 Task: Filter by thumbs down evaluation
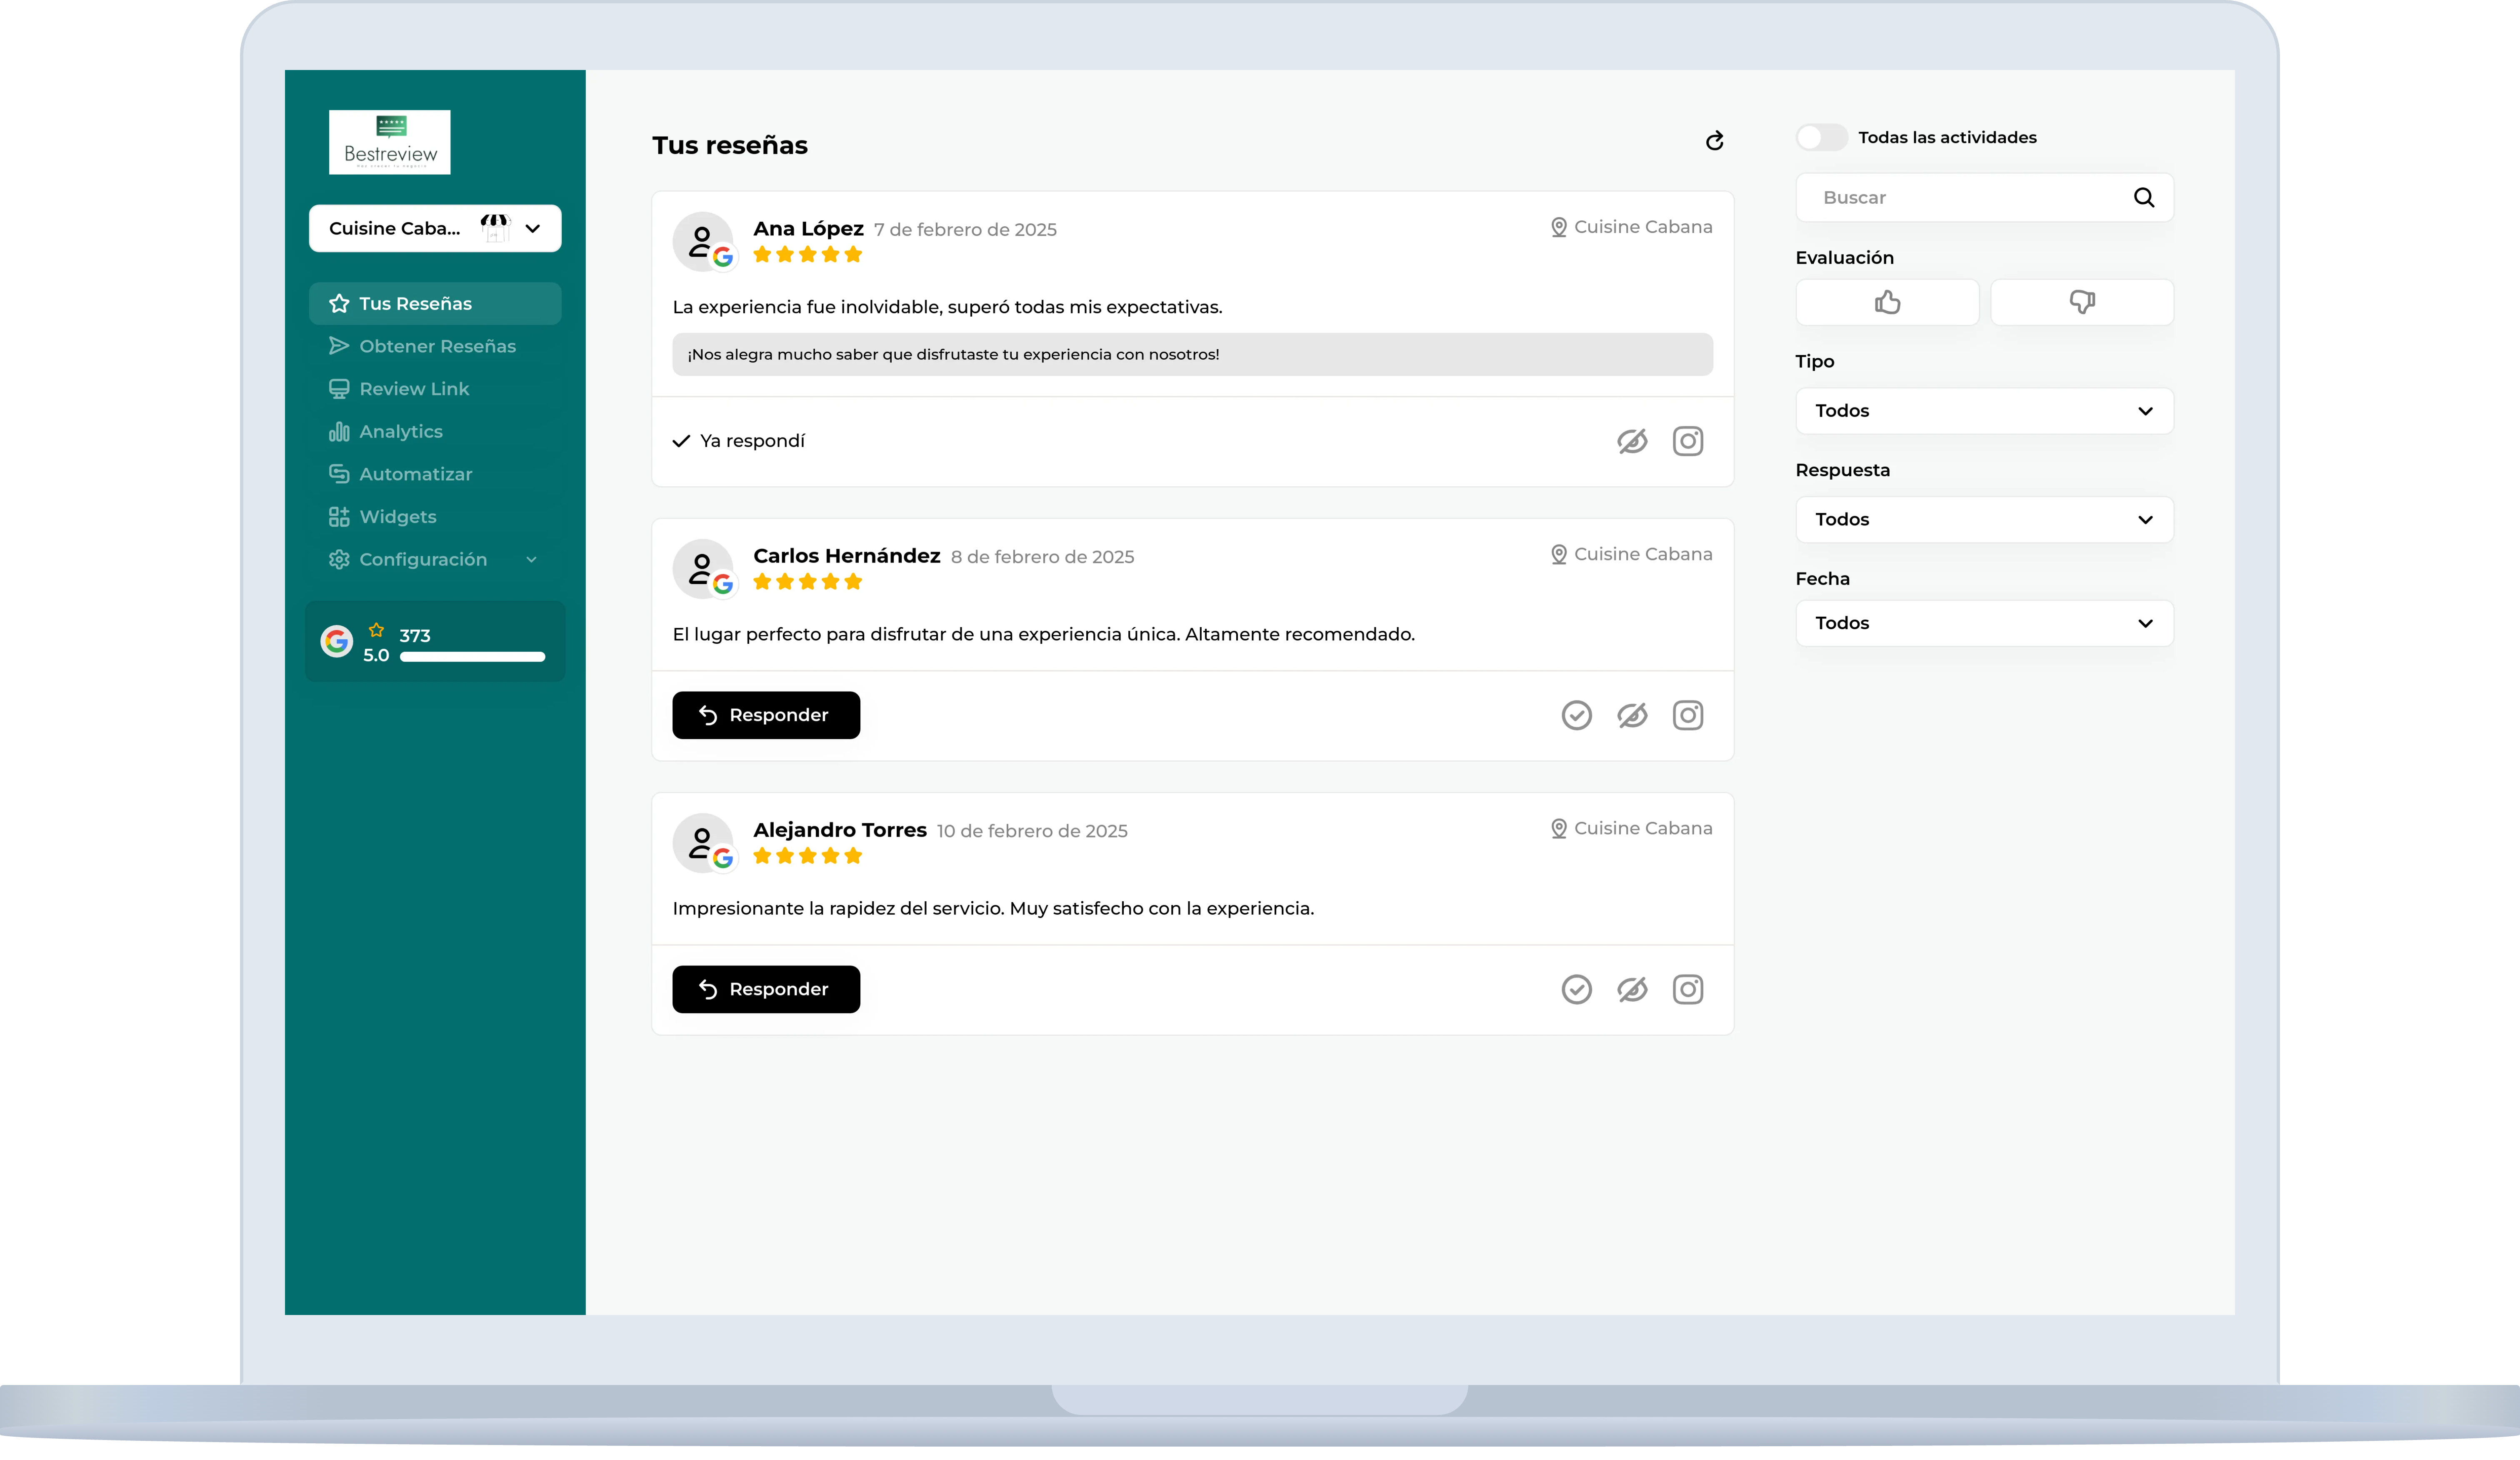click(x=2082, y=302)
